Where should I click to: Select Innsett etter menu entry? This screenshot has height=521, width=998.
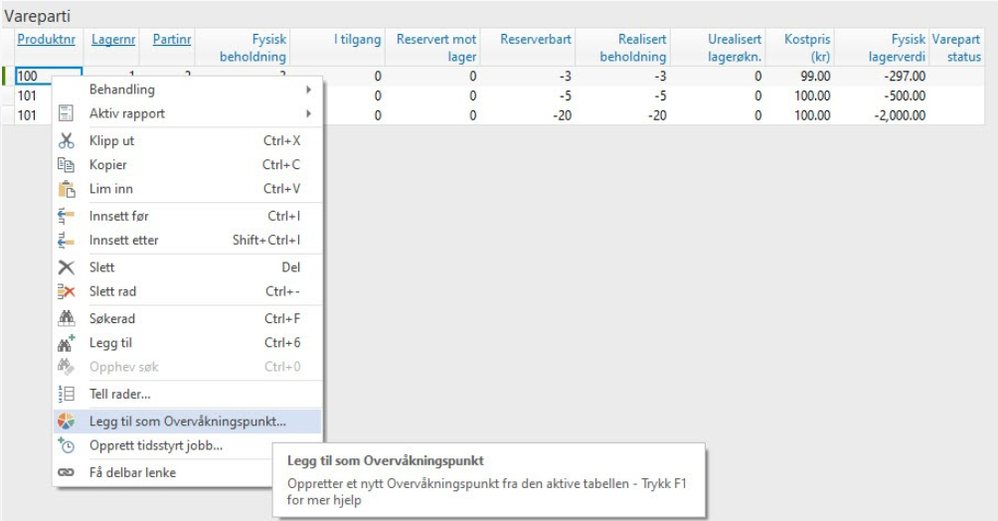[124, 240]
